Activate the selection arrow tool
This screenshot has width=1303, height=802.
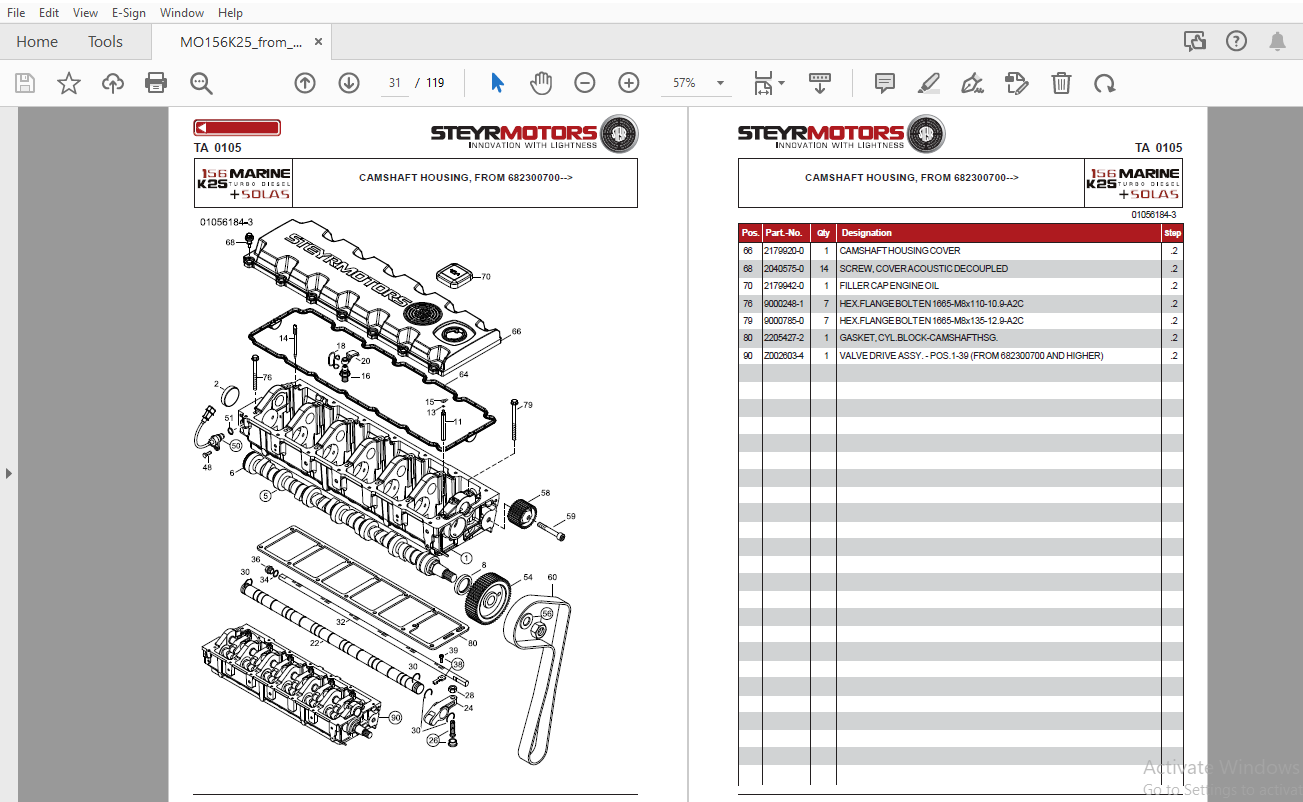tap(497, 83)
